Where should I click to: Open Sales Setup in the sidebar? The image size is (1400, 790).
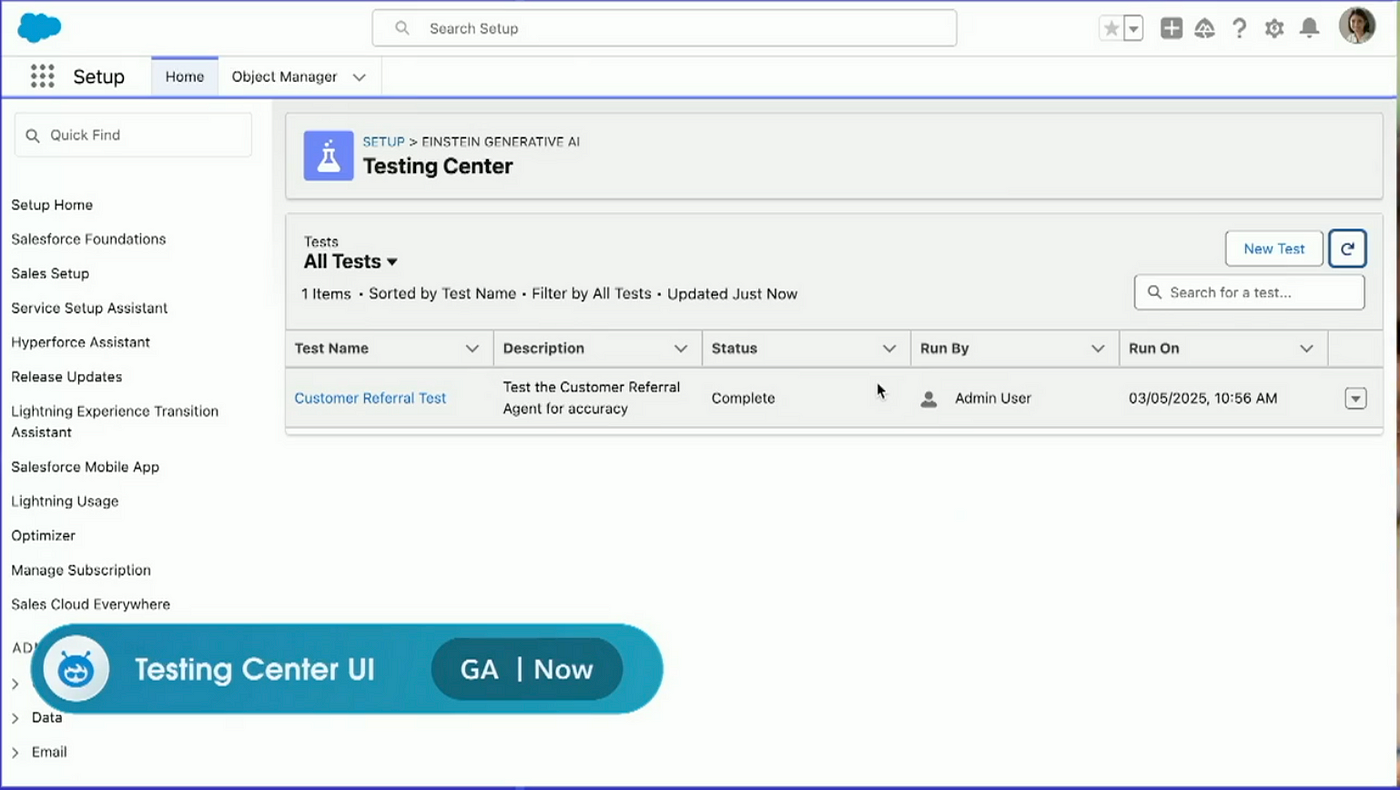50,273
